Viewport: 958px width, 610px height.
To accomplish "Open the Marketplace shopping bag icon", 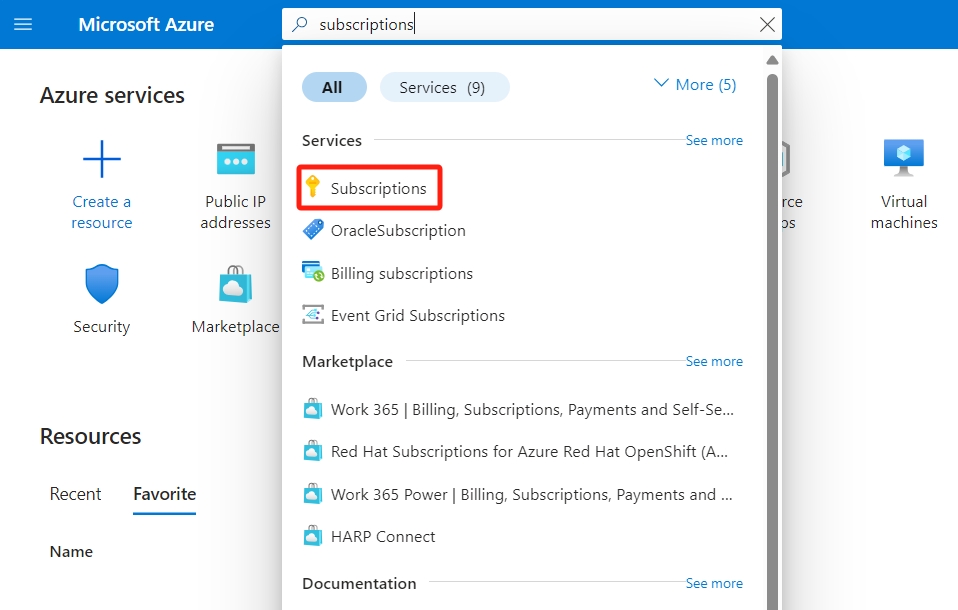I will pyautogui.click(x=236, y=285).
